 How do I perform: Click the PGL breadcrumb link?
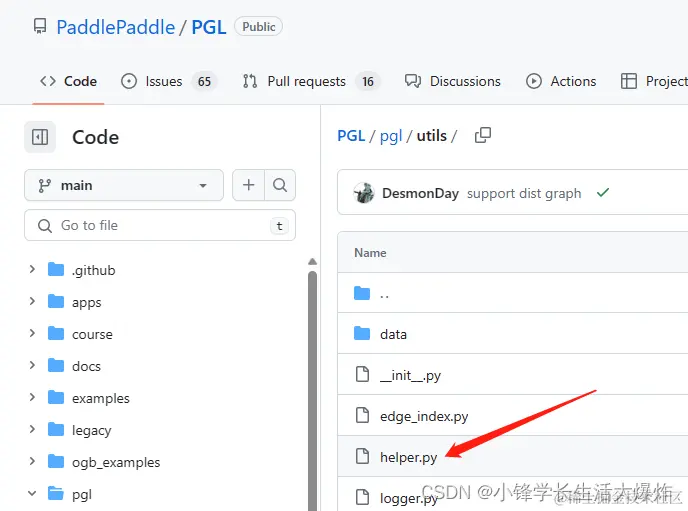pyautogui.click(x=351, y=136)
